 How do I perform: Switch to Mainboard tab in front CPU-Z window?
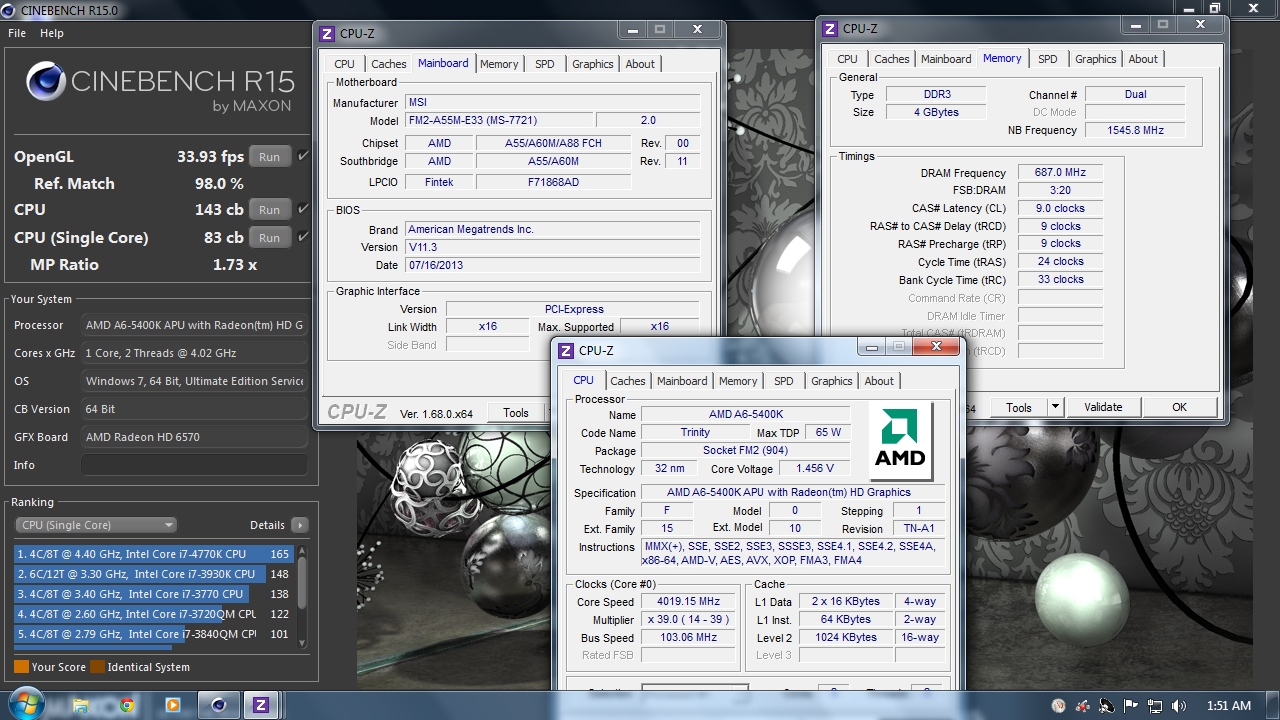tap(682, 381)
